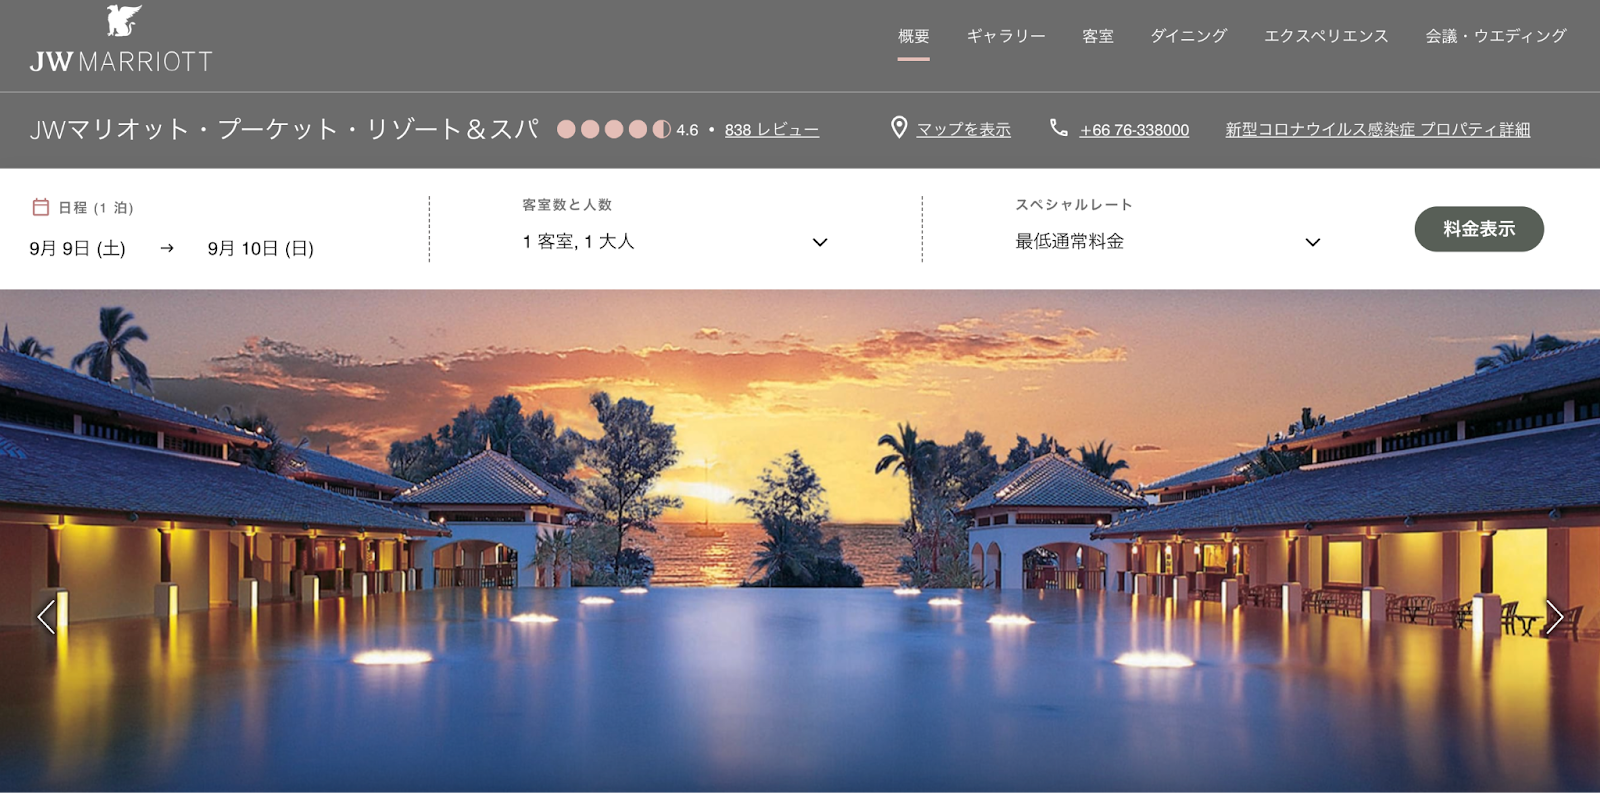Click the 客室数と人数 label
This screenshot has height=793, width=1600.
[567, 204]
